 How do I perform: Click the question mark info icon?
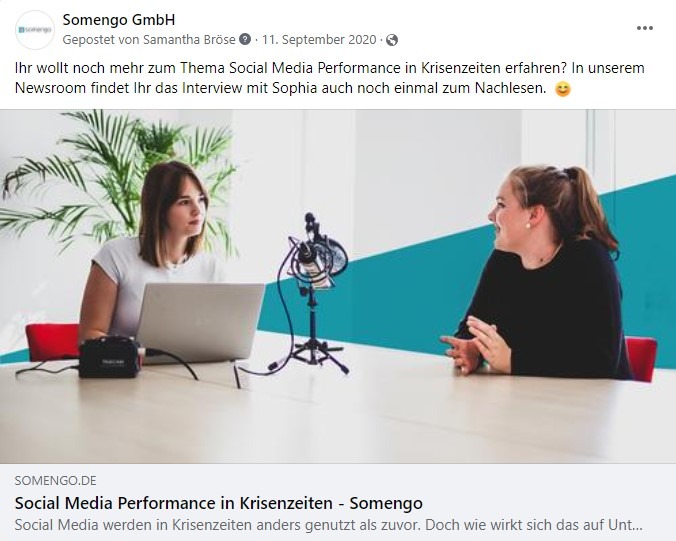pos(245,39)
